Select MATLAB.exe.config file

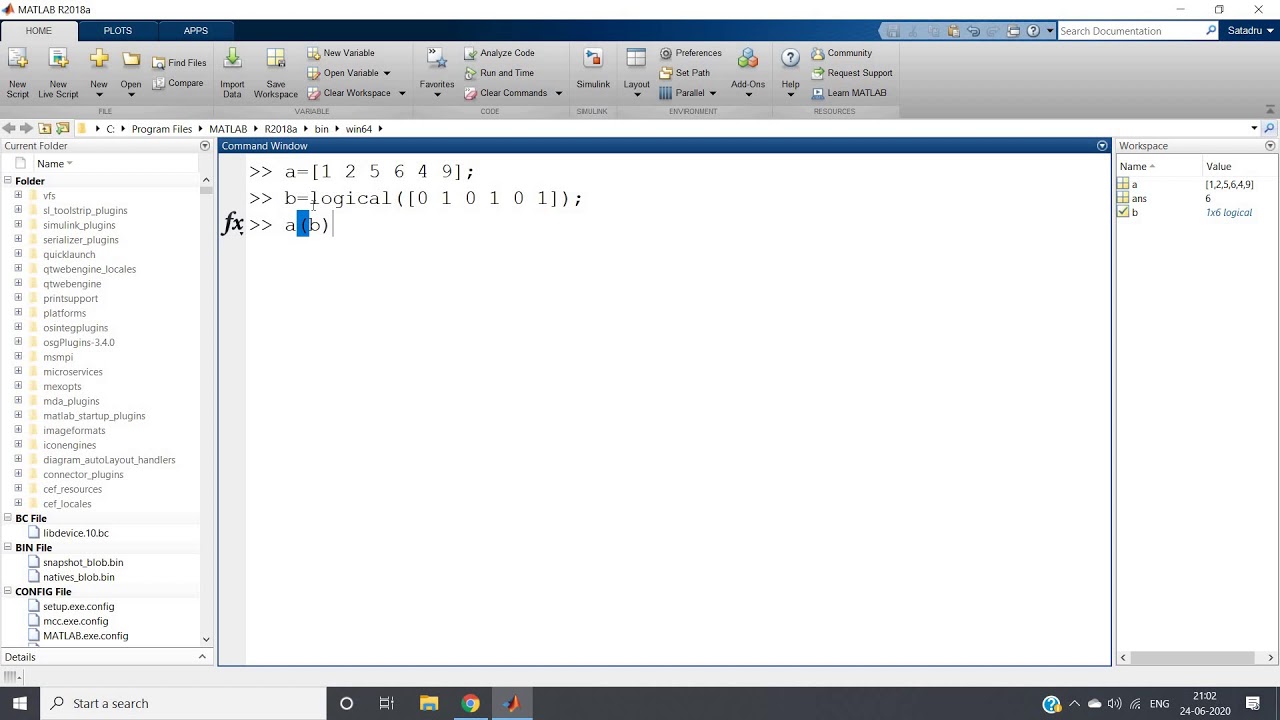tap(85, 636)
